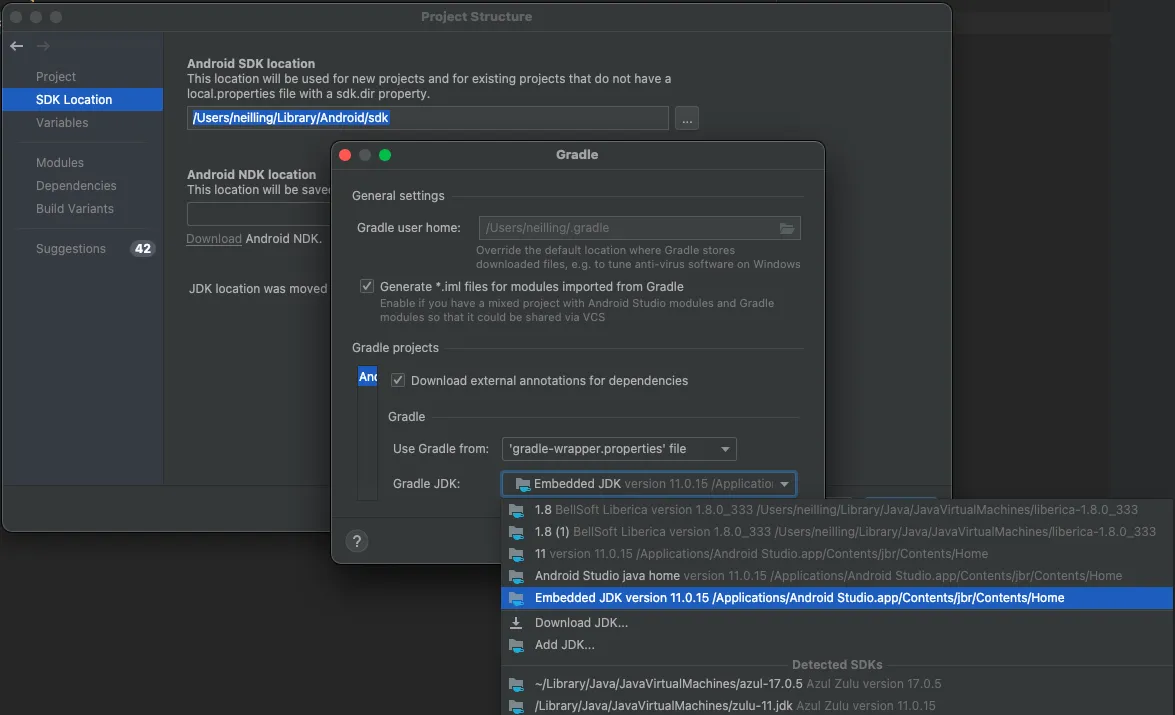Choose Android Studio java home option

coord(836,576)
